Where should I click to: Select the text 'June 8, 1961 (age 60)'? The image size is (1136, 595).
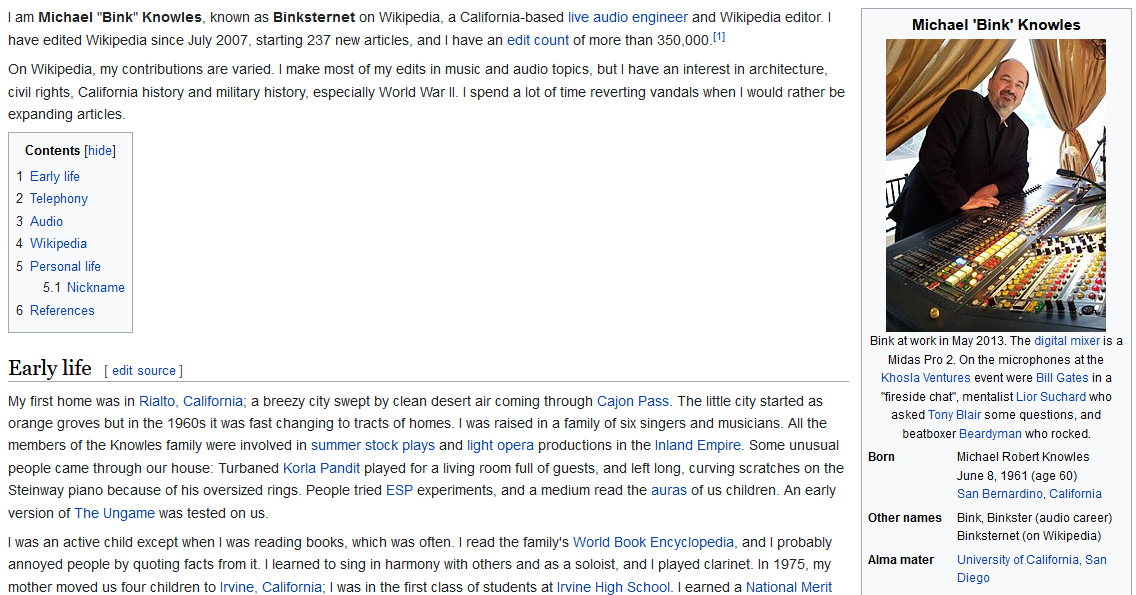[x=1016, y=476]
